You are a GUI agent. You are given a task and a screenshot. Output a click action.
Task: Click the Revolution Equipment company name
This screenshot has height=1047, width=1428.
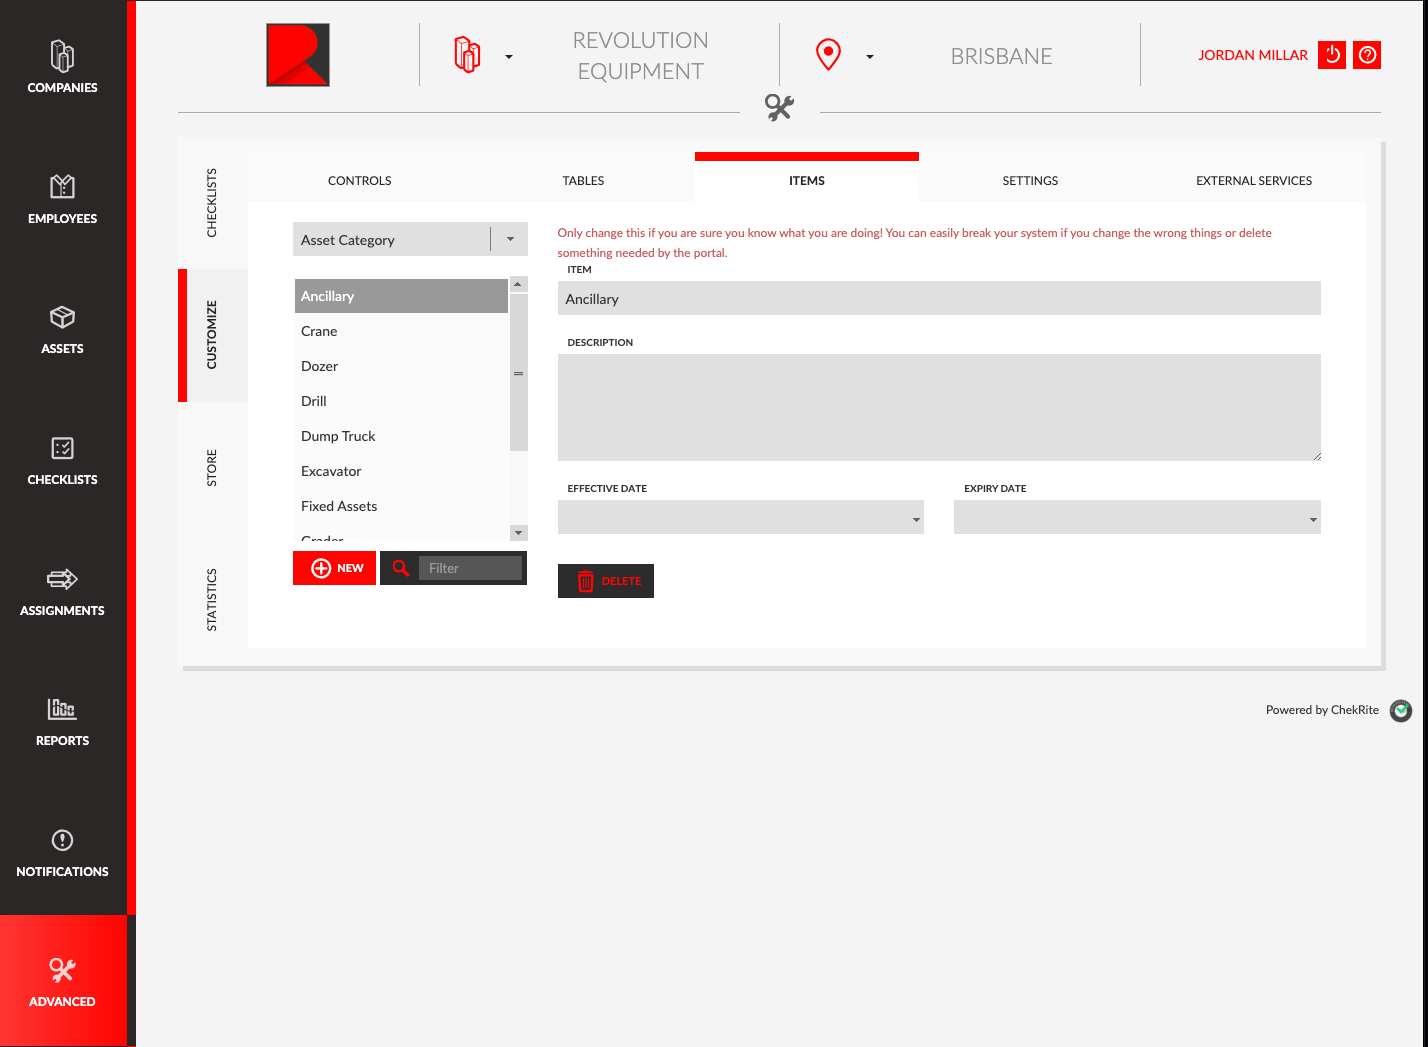point(641,56)
